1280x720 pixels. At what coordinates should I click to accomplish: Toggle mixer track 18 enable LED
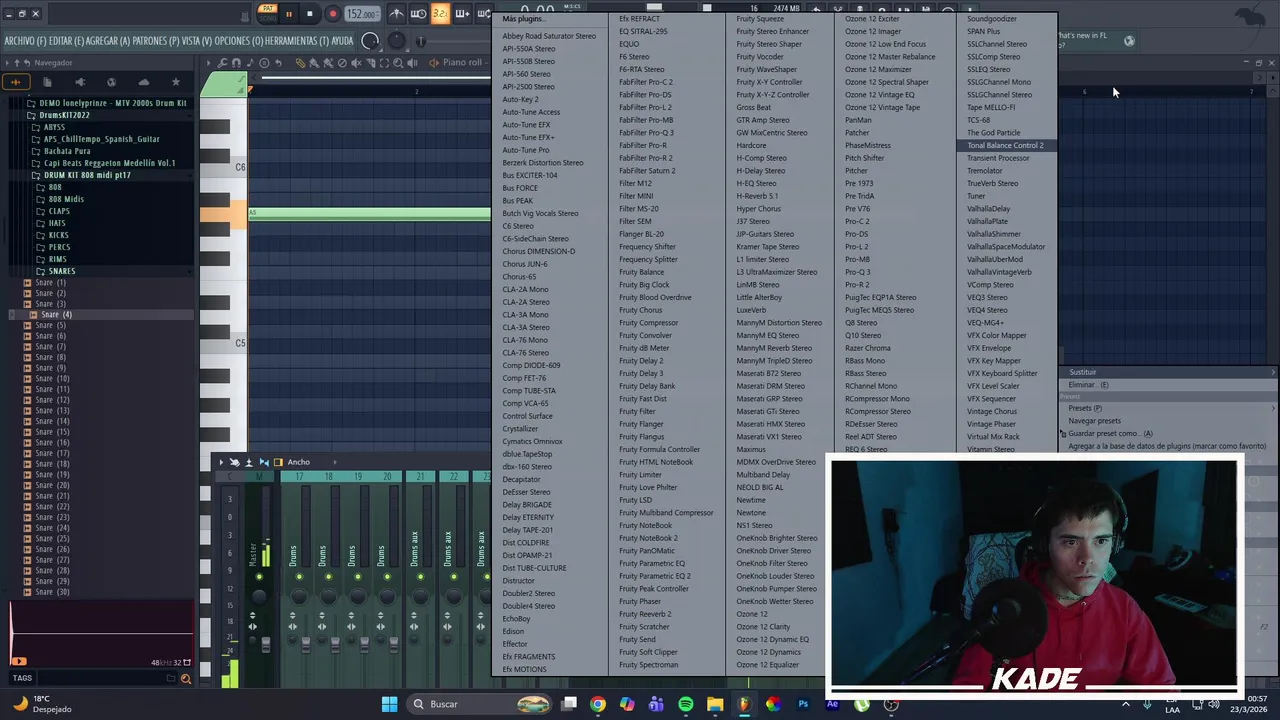[x=328, y=577]
